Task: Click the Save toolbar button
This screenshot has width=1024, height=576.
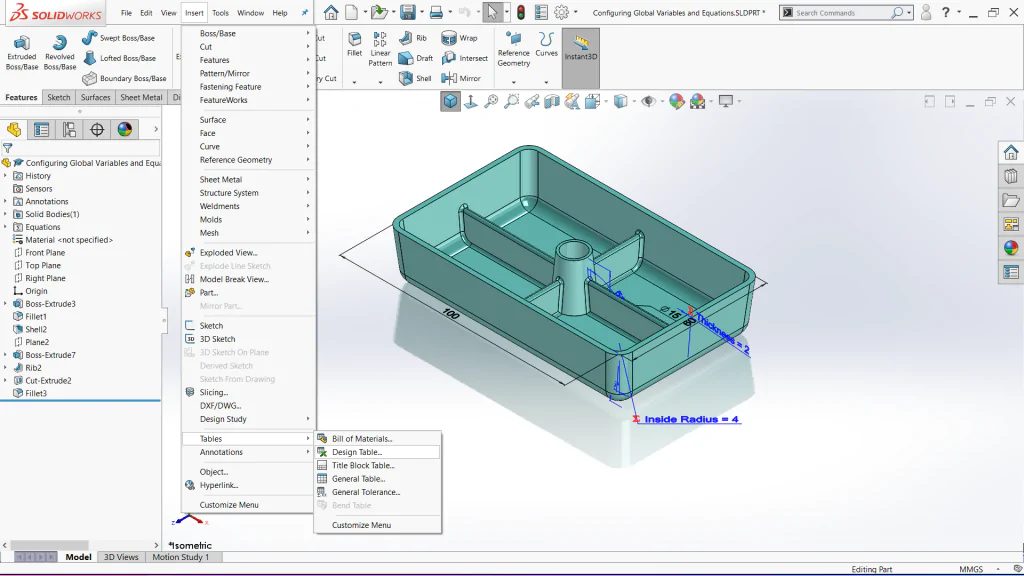Action: pyautogui.click(x=408, y=12)
